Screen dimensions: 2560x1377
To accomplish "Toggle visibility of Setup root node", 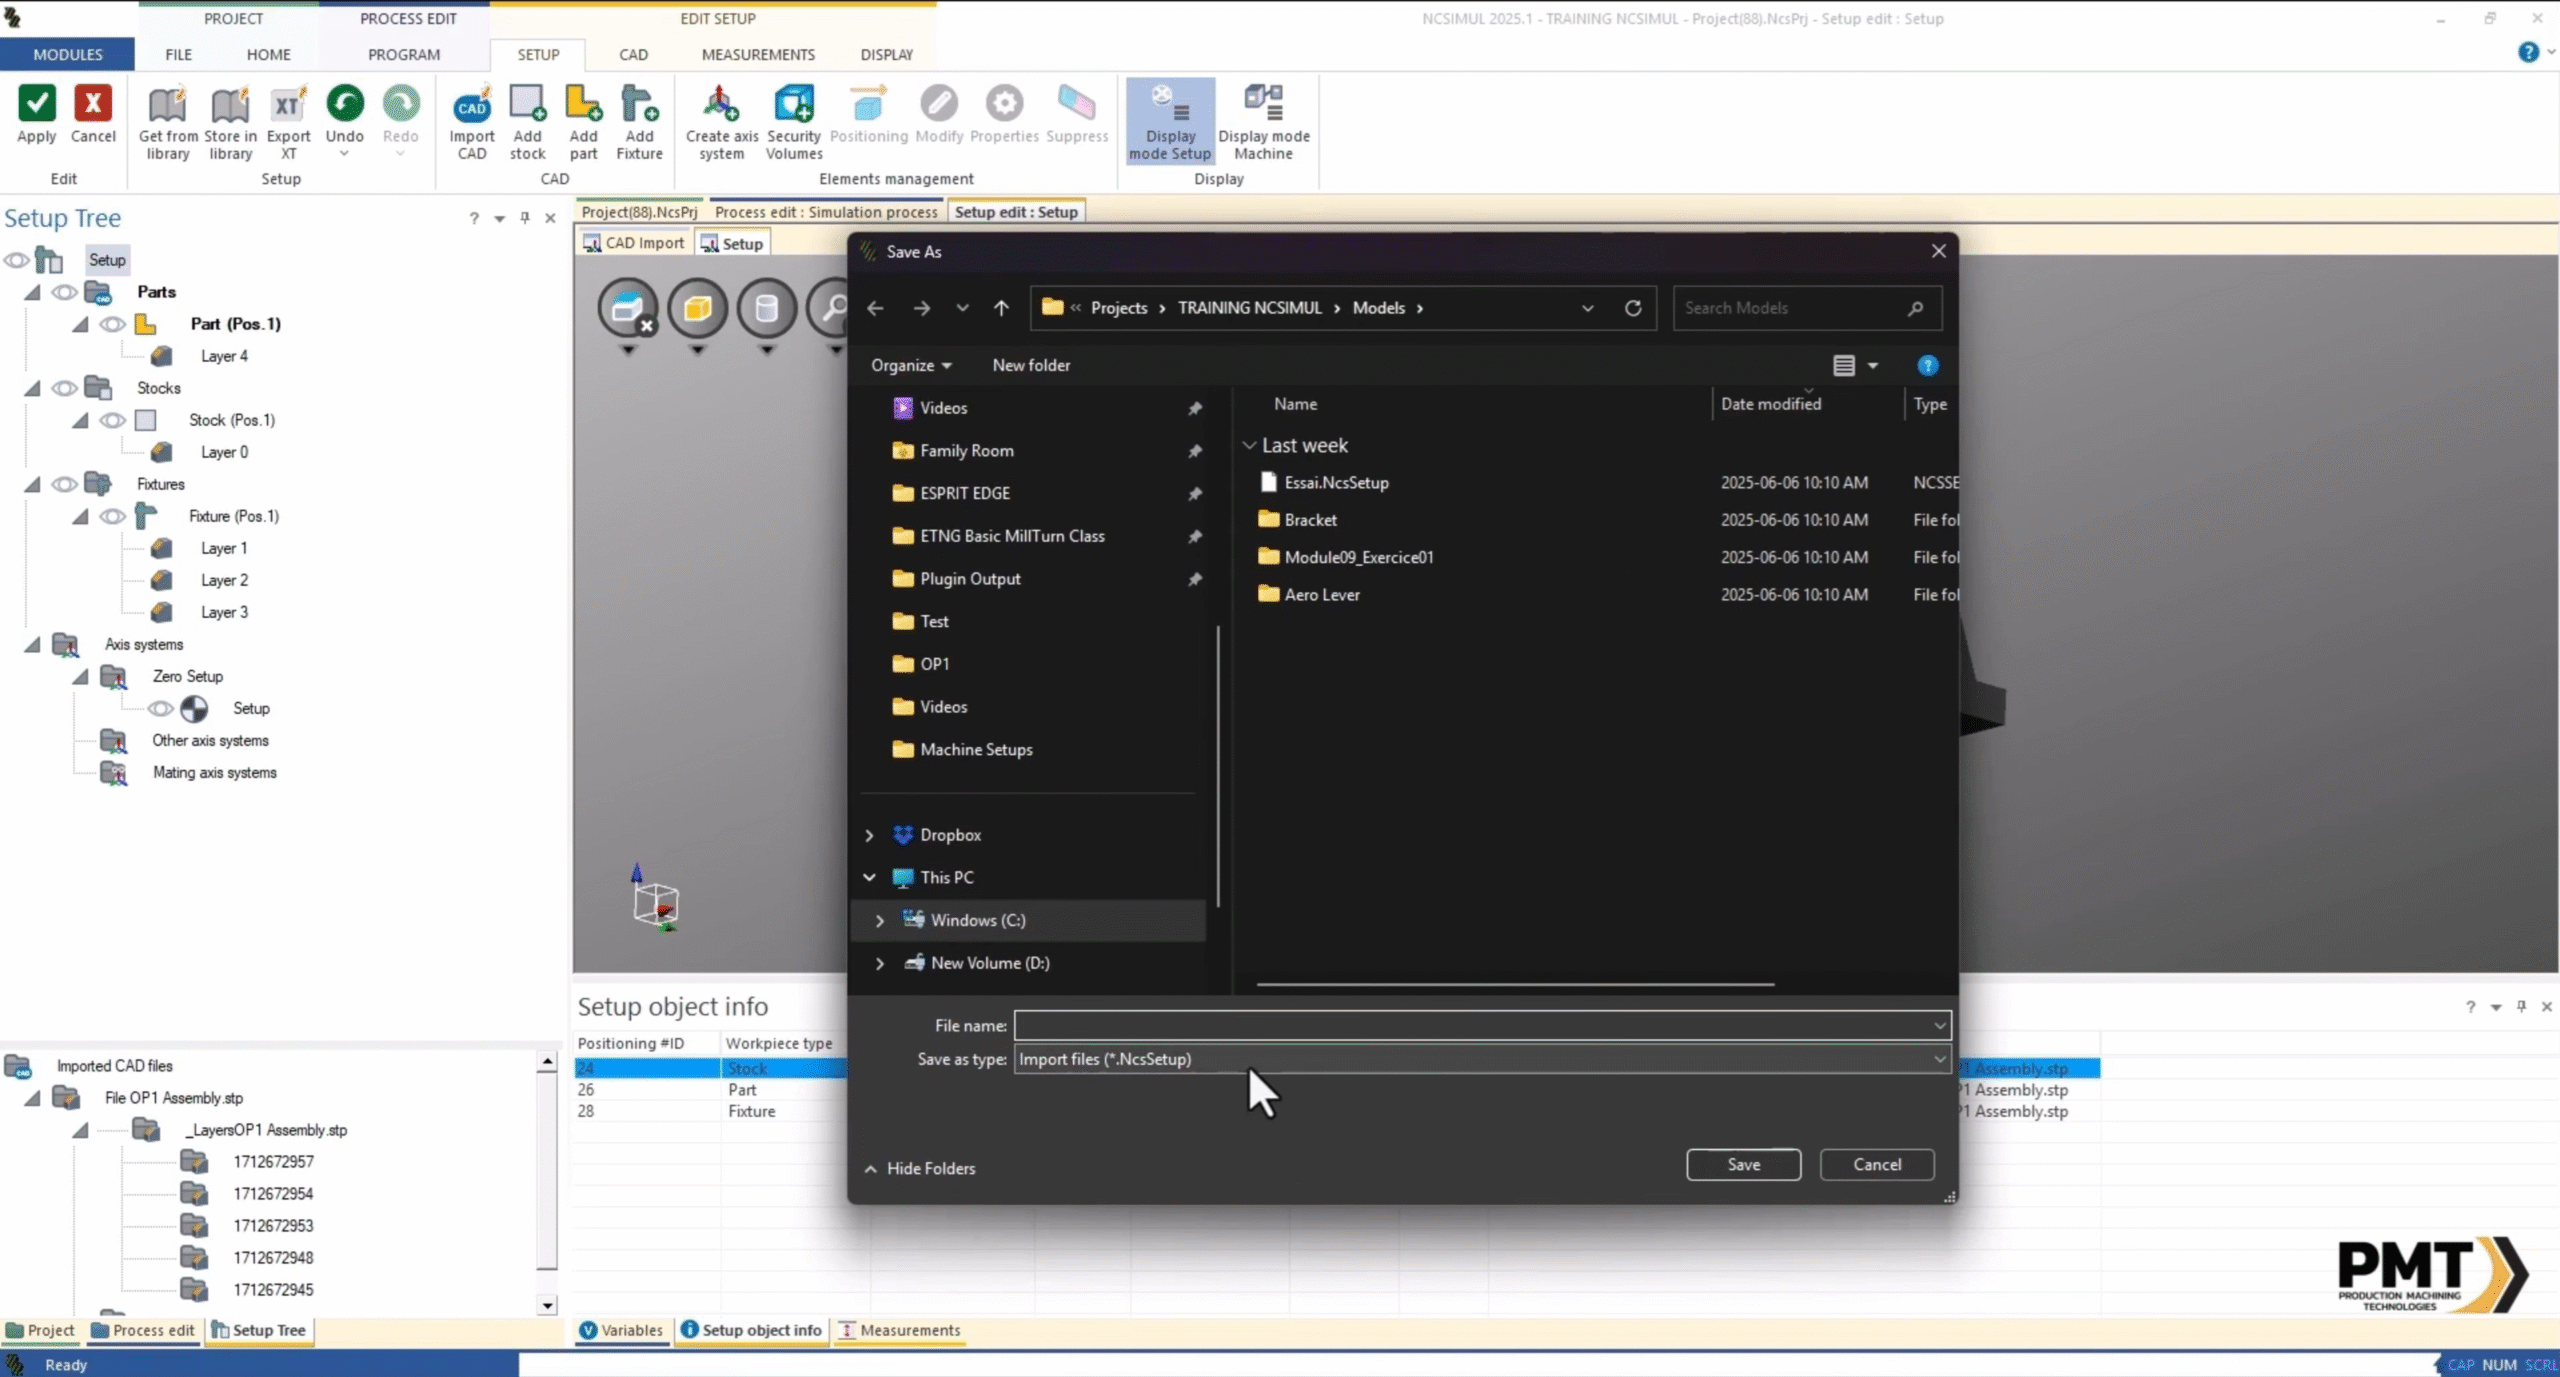I will pyautogui.click(x=16, y=260).
